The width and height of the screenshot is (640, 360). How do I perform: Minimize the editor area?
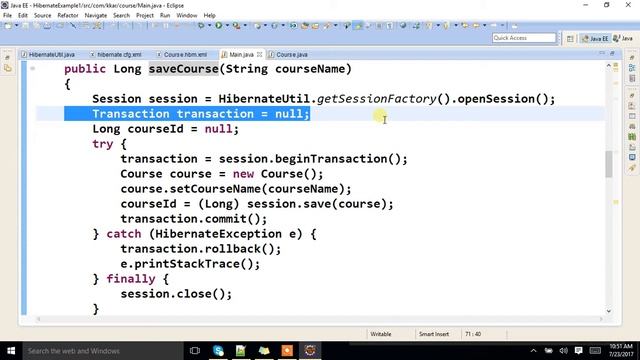point(602,53)
